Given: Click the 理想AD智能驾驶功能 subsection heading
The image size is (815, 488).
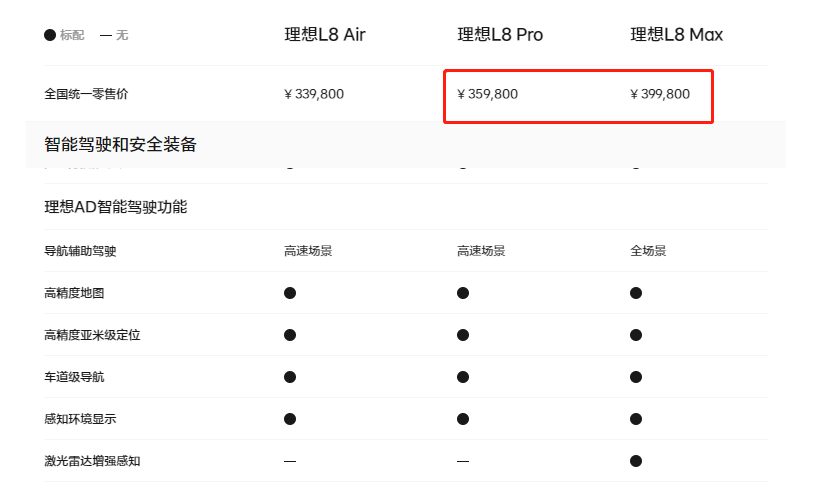Looking at the screenshot, I should pos(115,207).
